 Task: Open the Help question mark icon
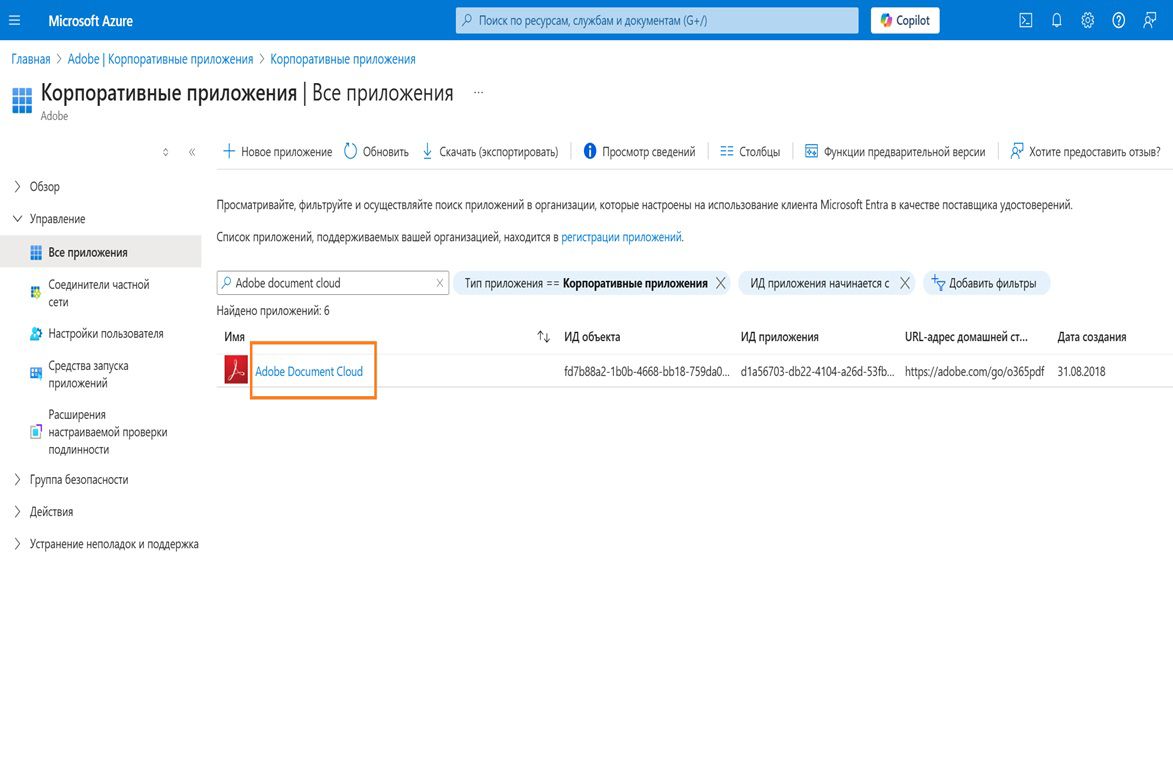1117,19
